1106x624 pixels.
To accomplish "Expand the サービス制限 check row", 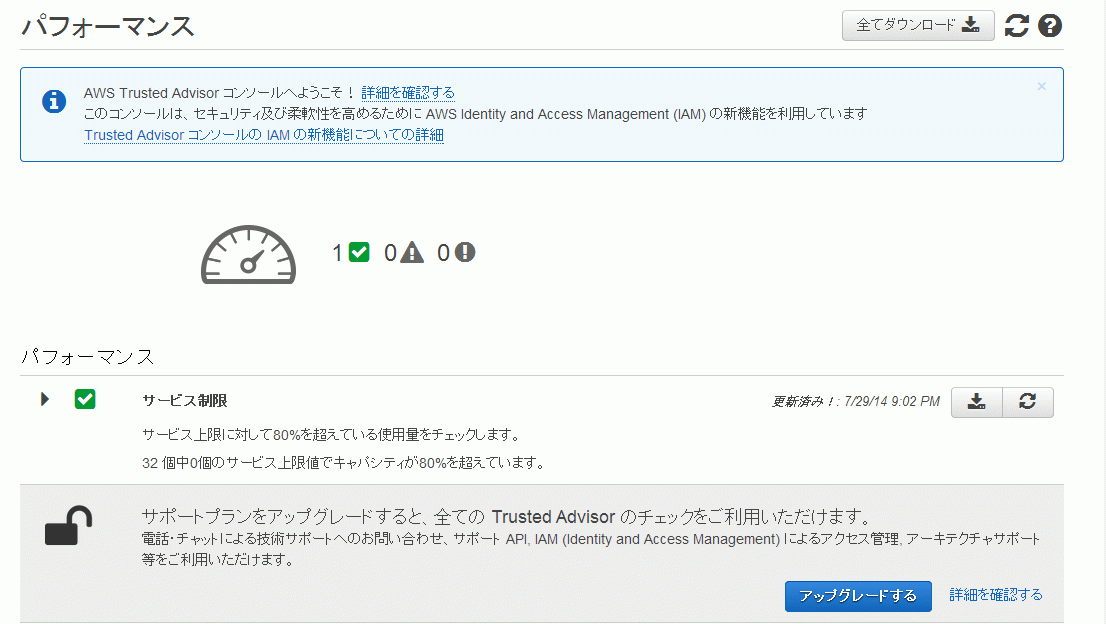I will [x=44, y=399].
